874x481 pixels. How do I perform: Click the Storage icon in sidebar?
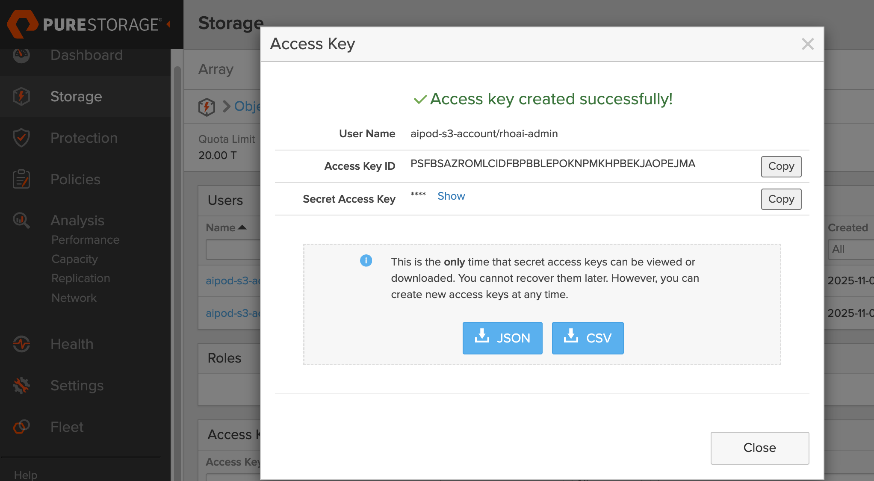(21, 97)
